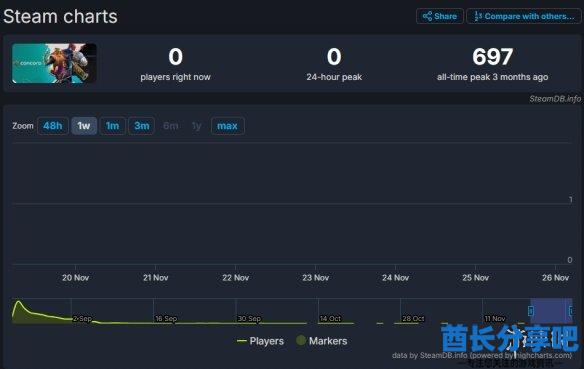Click the Share button
This screenshot has height=369, width=584.
(439, 16)
